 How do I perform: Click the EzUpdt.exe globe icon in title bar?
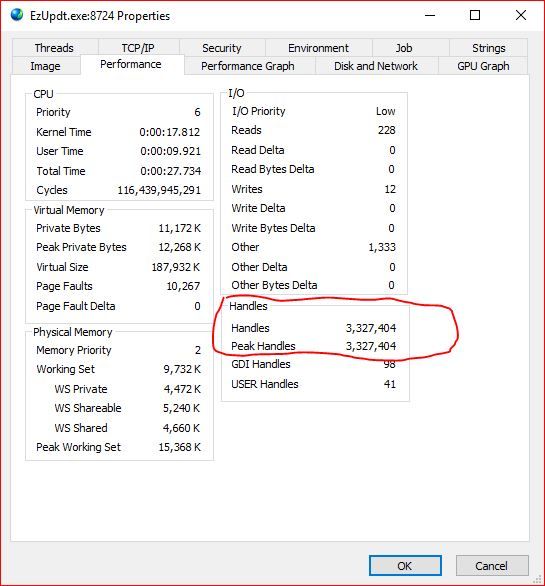point(17,15)
